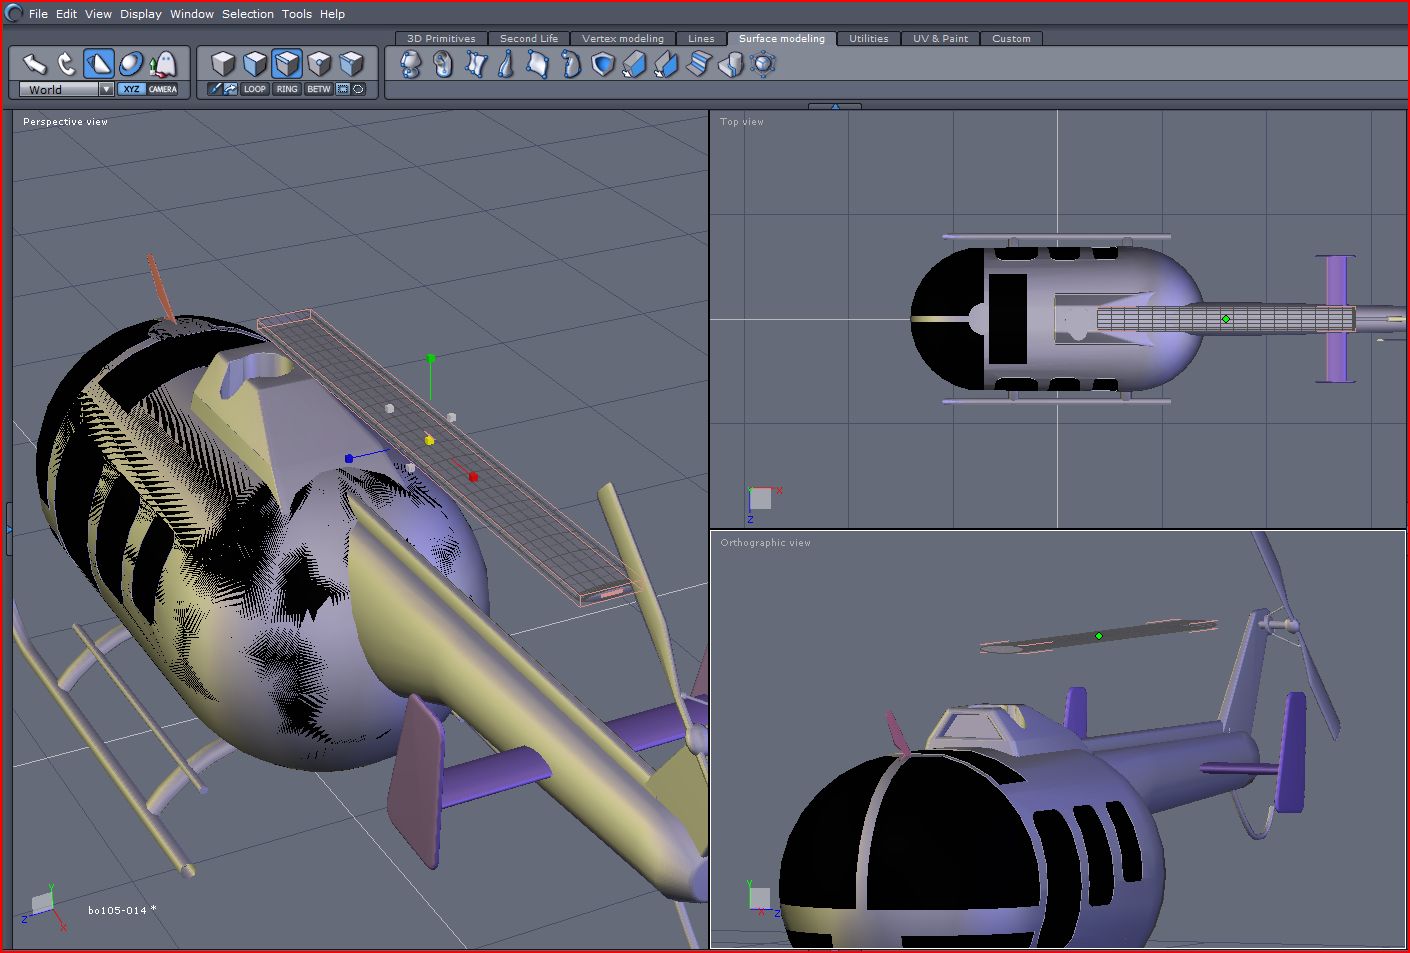Open the File menu
This screenshot has height=953, width=1410.
coord(38,14)
